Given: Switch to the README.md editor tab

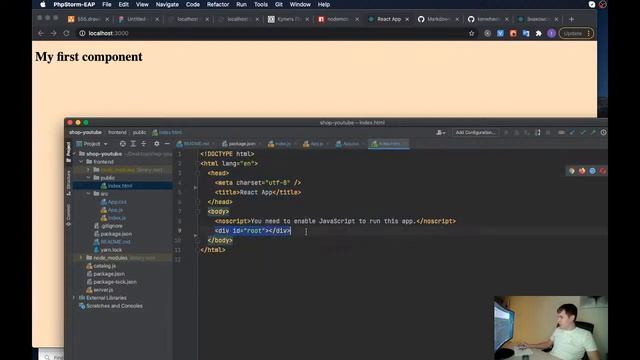Looking at the screenshot, I should click(x=195, y=144).
